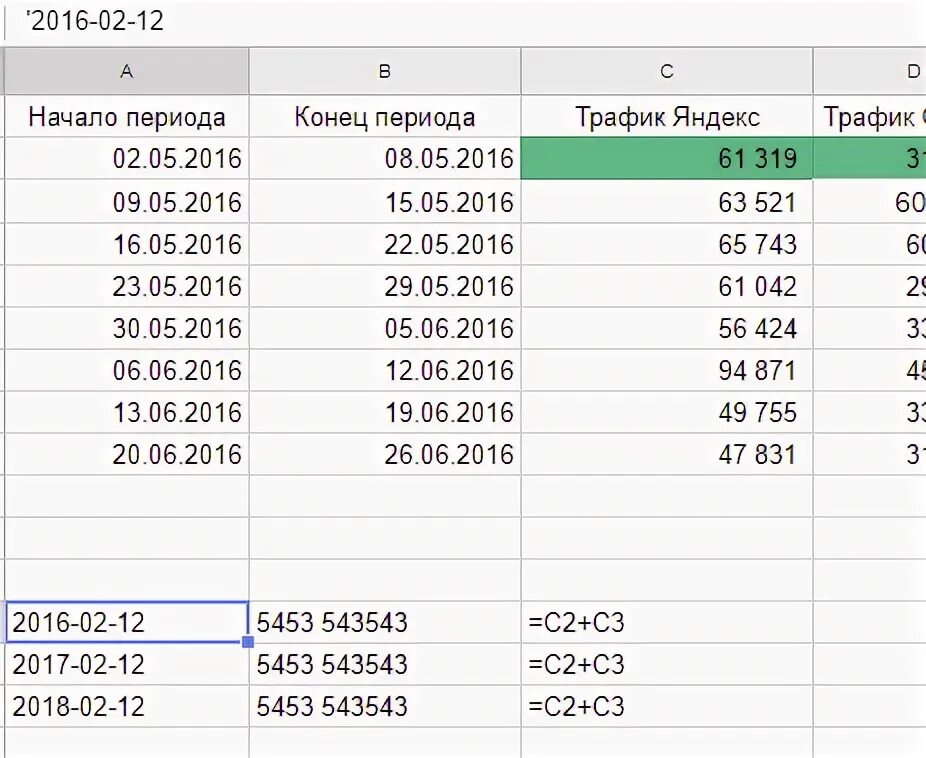926x758 pixels.
Task: Select cell containing 2018-02-12
Action: 126,706
